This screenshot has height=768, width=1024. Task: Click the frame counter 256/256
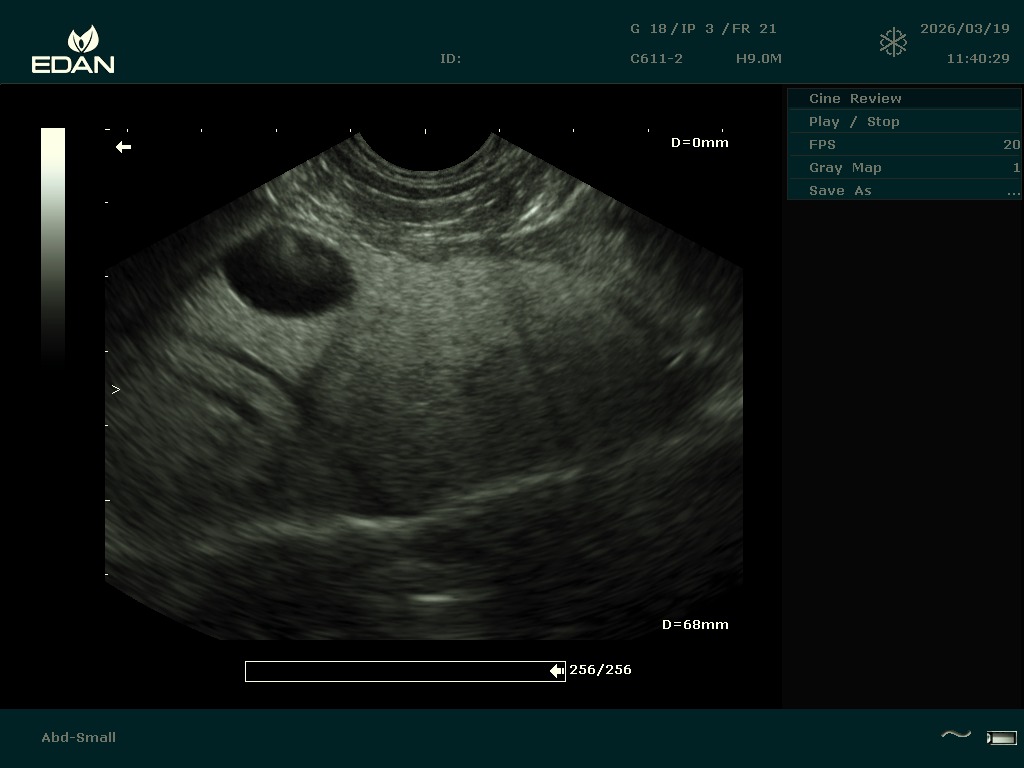600,670
